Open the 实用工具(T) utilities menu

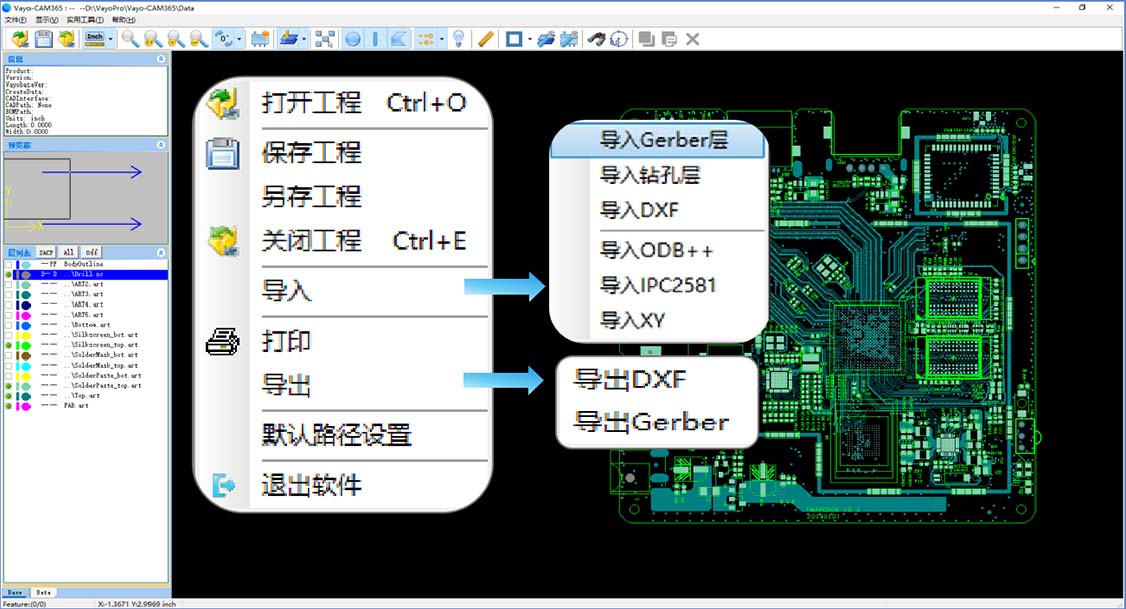(x=85, y=20)
